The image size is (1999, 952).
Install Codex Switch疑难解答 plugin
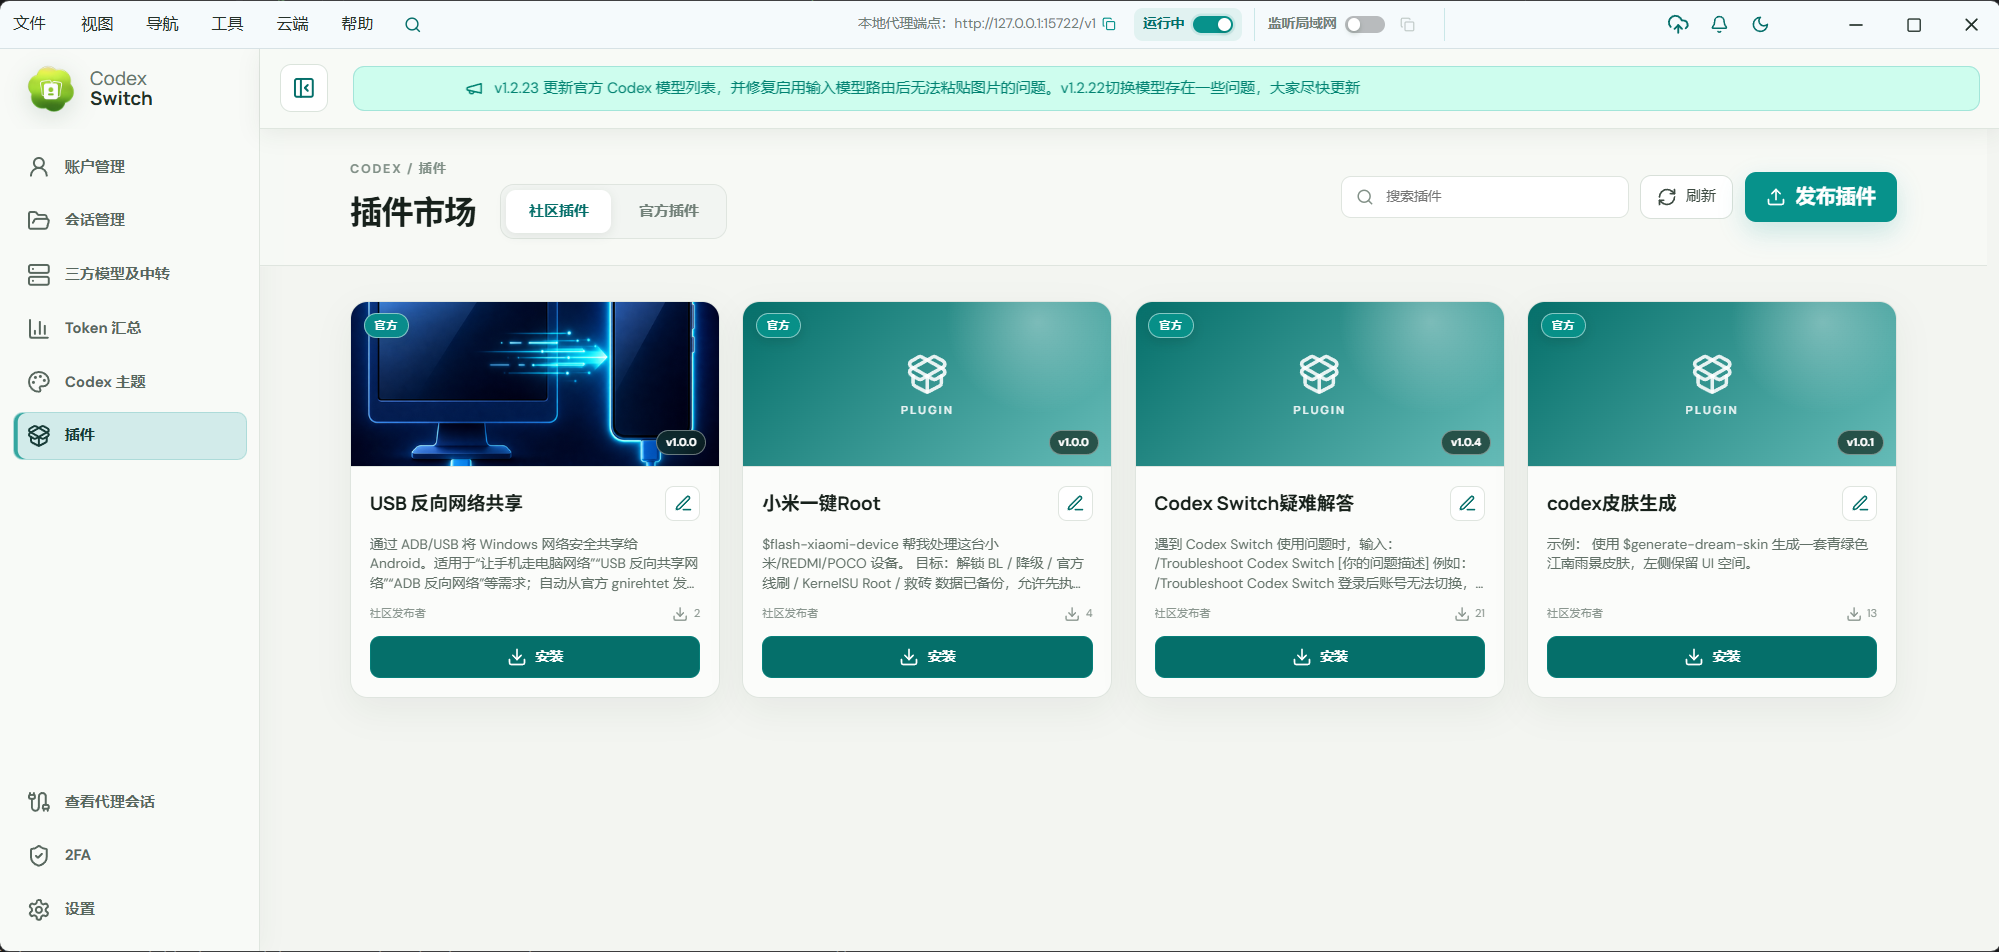(x=1320, y=657)
